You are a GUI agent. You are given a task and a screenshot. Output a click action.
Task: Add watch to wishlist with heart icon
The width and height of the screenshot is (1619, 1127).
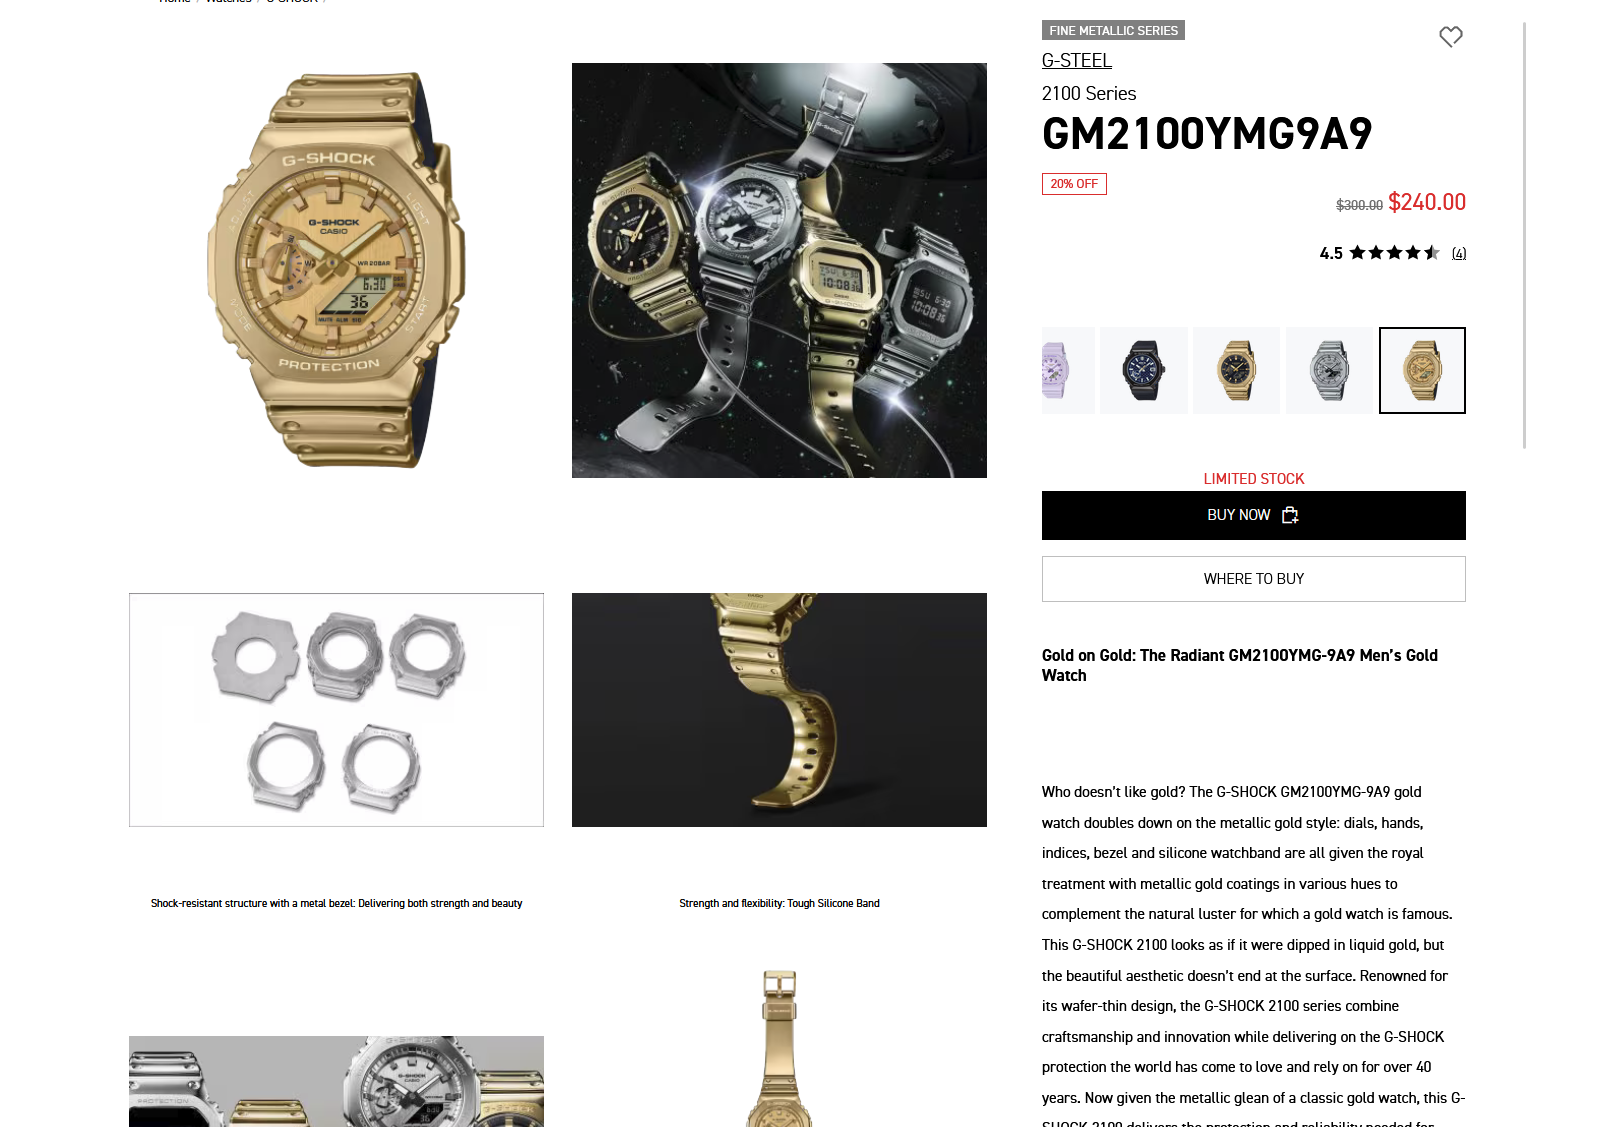coord(1450,37)
